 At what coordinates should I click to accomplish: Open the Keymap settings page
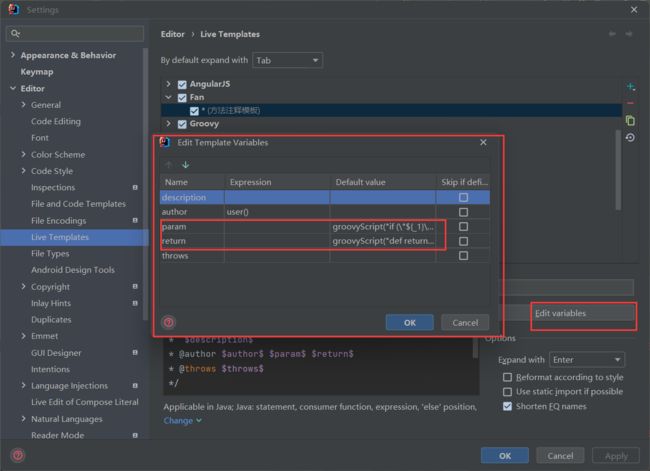point(37,72)
